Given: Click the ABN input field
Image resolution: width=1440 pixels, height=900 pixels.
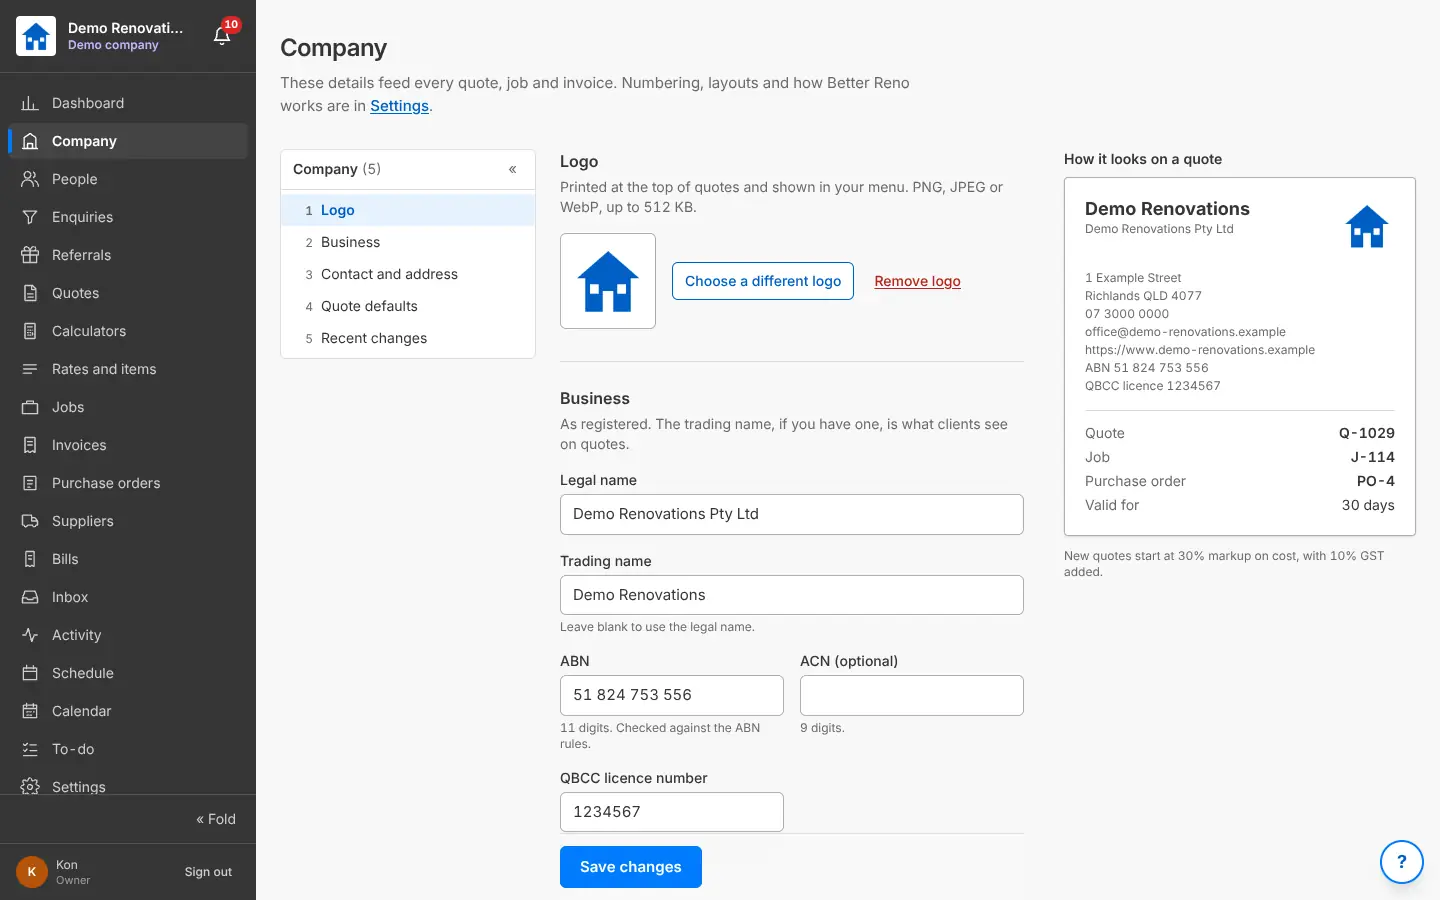Looking at the screenshot, I should pyautogui.click(x=672, y=695).
